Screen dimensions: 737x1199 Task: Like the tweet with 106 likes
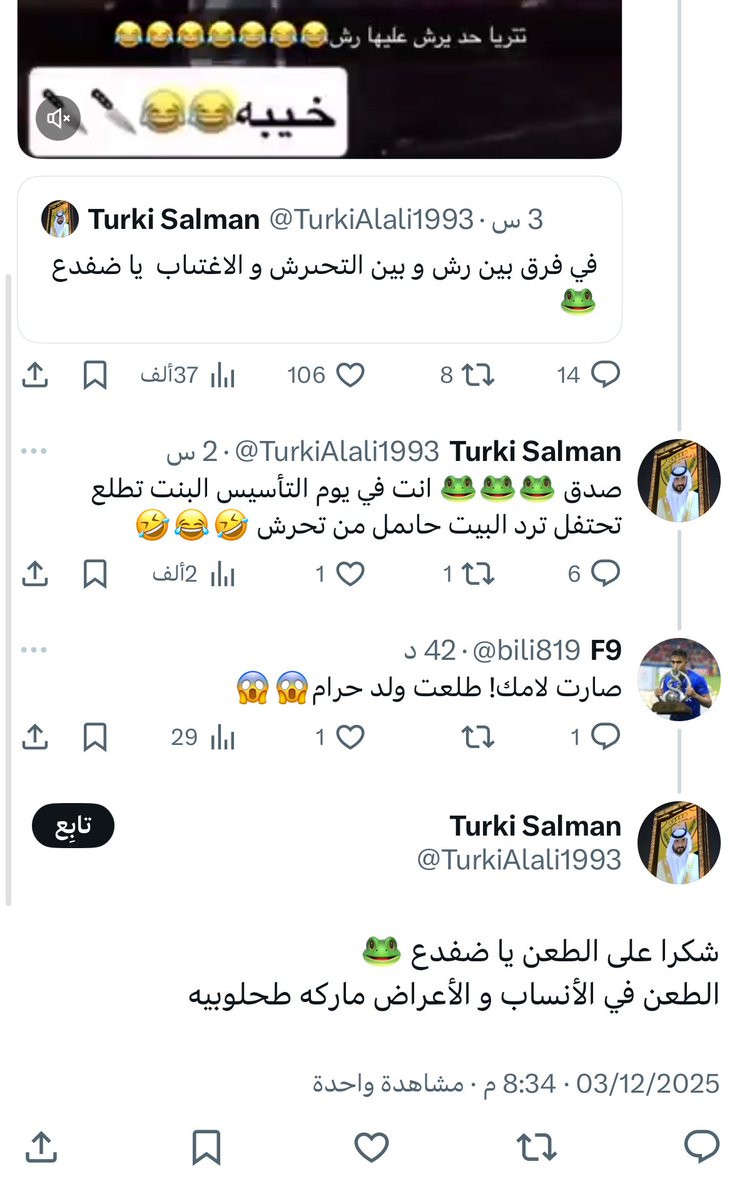pyautogui.click(x=350, y=375)
